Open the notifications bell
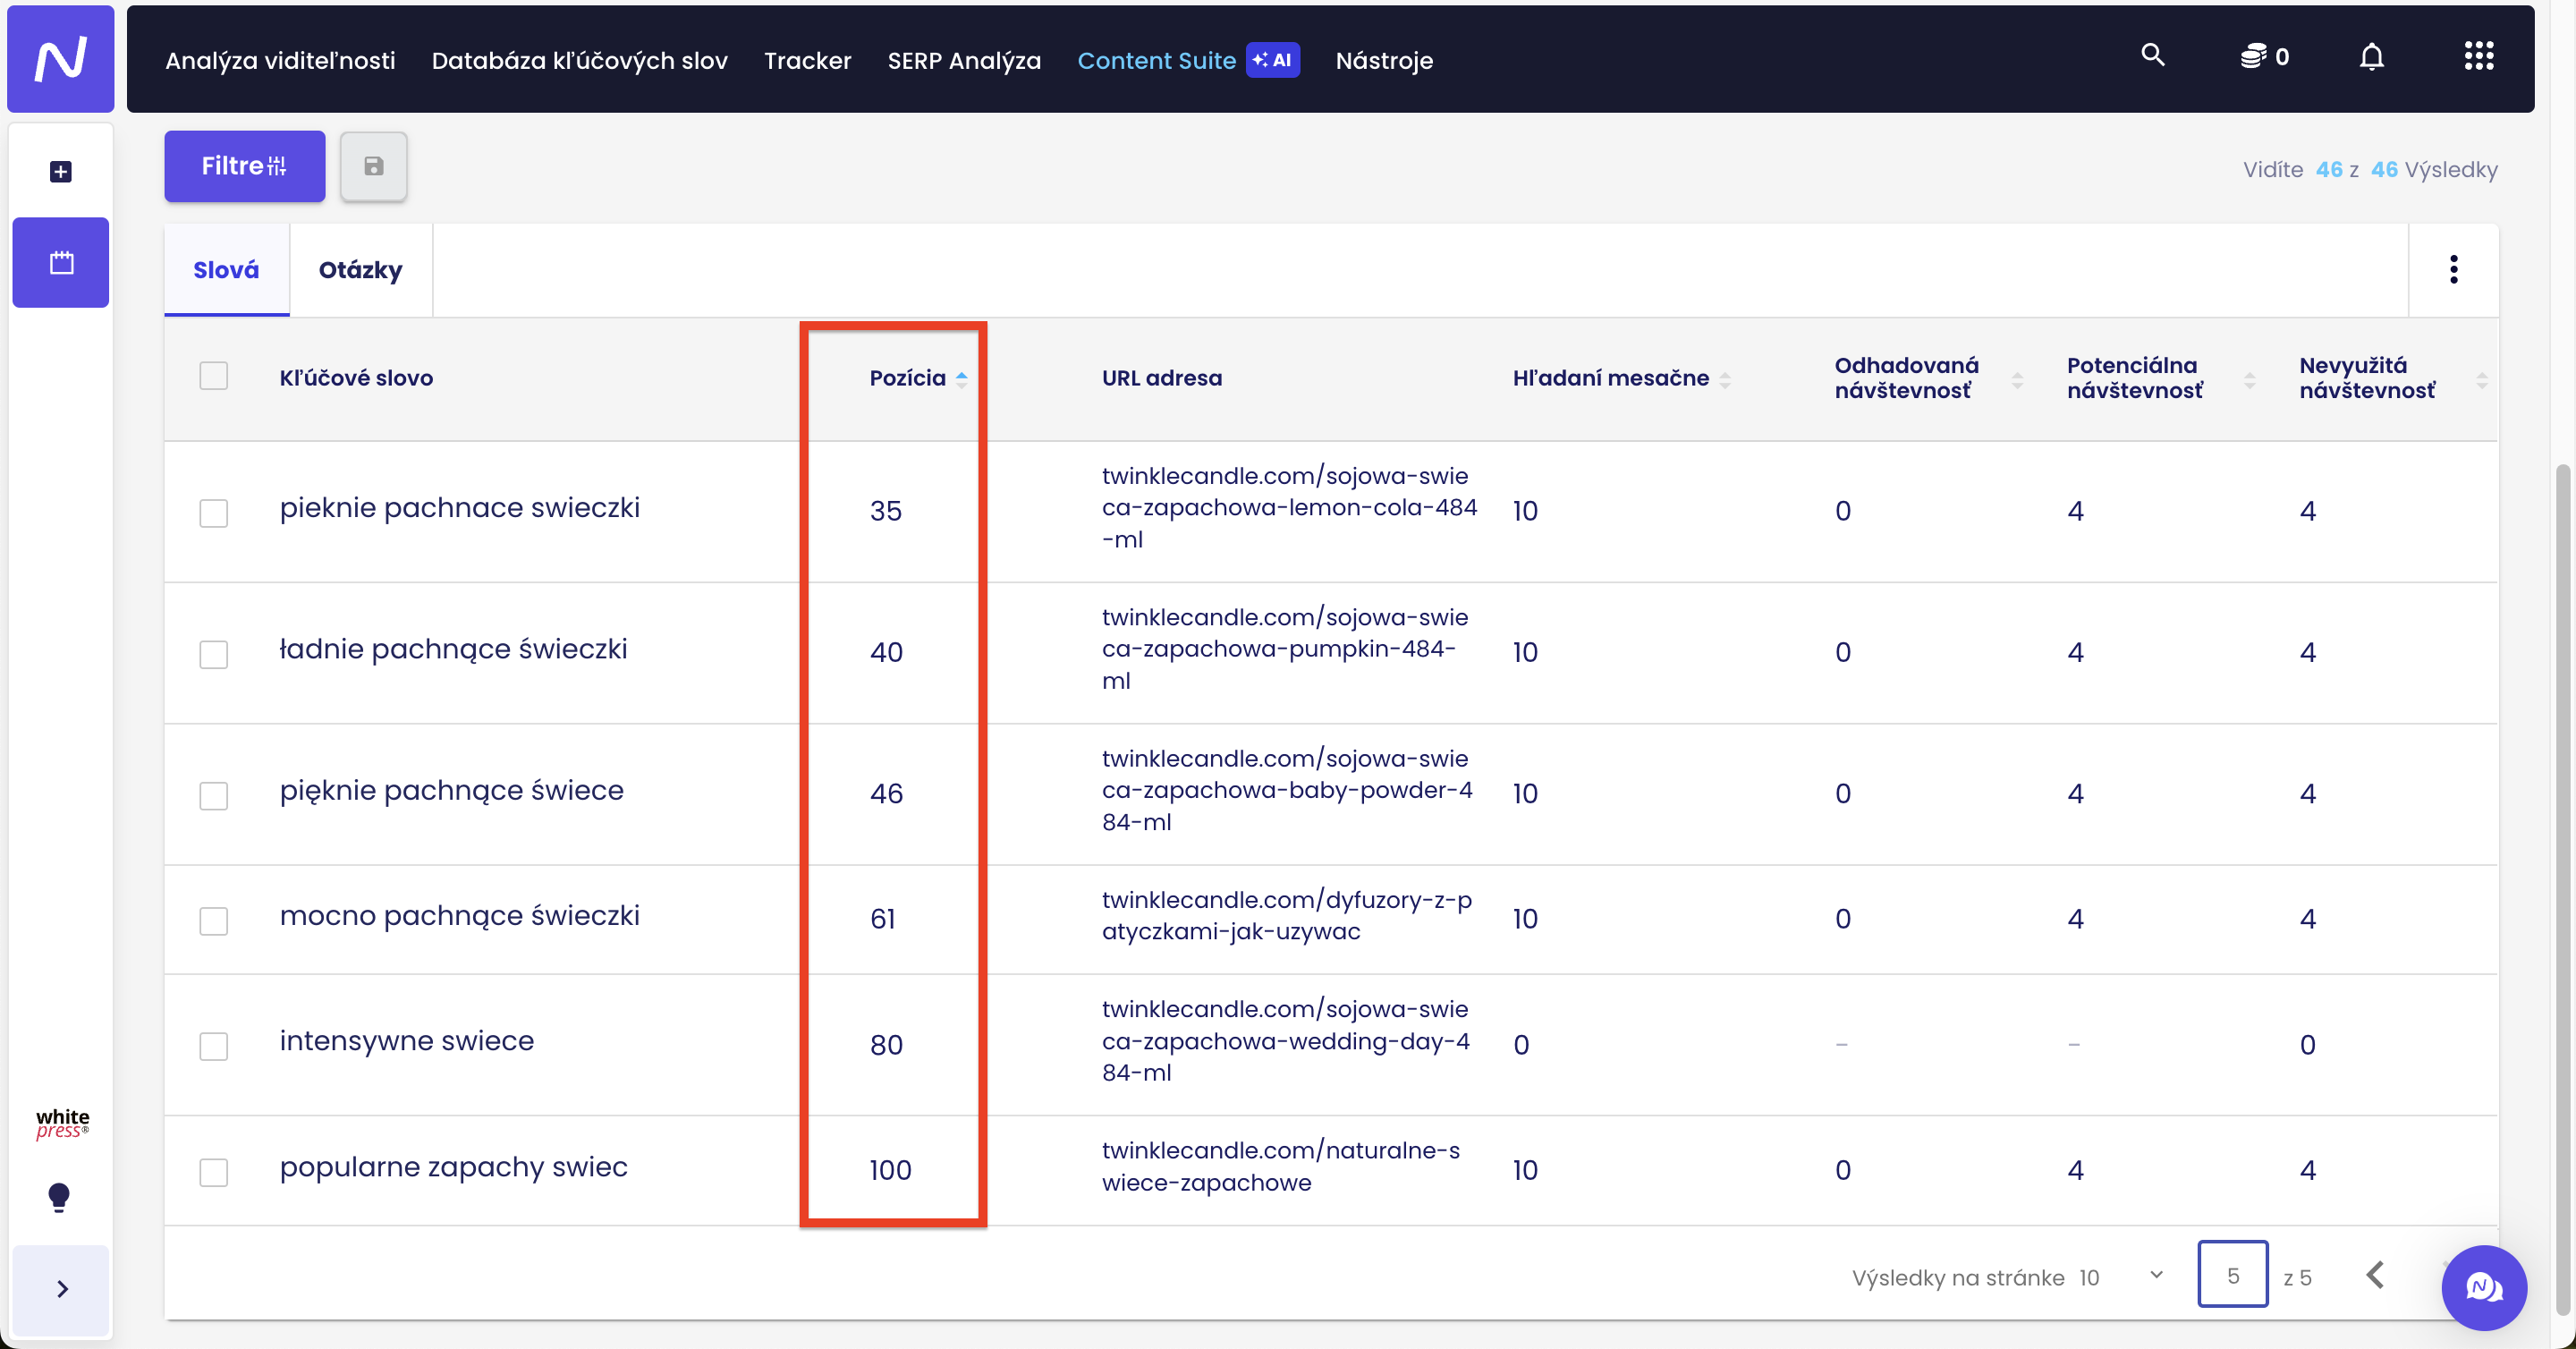The width and height of the screenshot is (2576, 1349). coord(2371,57)
